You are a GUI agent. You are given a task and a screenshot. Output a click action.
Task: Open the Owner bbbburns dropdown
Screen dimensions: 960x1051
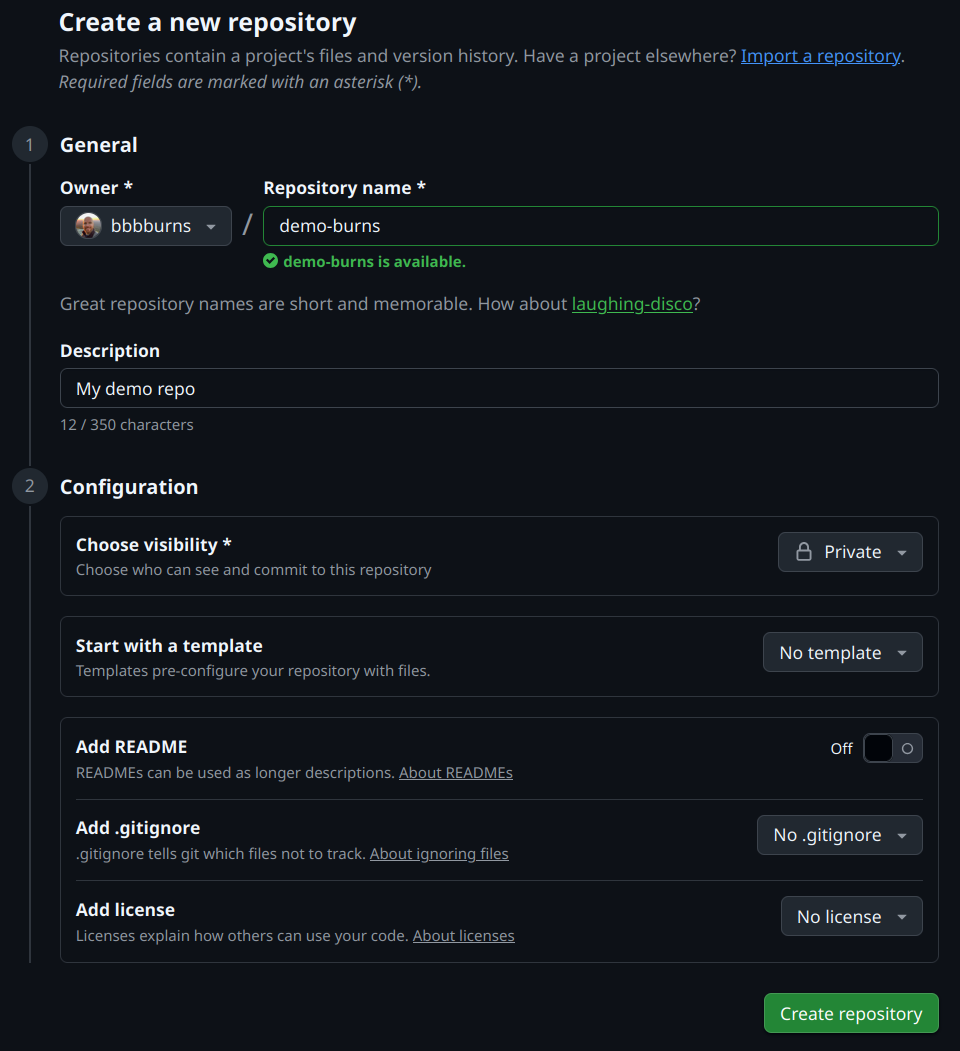146,226
